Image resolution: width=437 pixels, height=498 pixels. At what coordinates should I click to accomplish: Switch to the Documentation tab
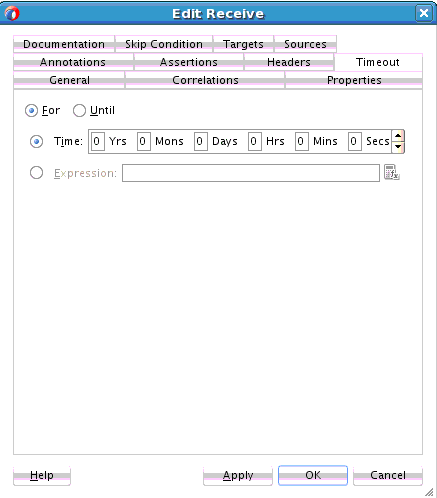pyautogui.click(x=64, y=44)
